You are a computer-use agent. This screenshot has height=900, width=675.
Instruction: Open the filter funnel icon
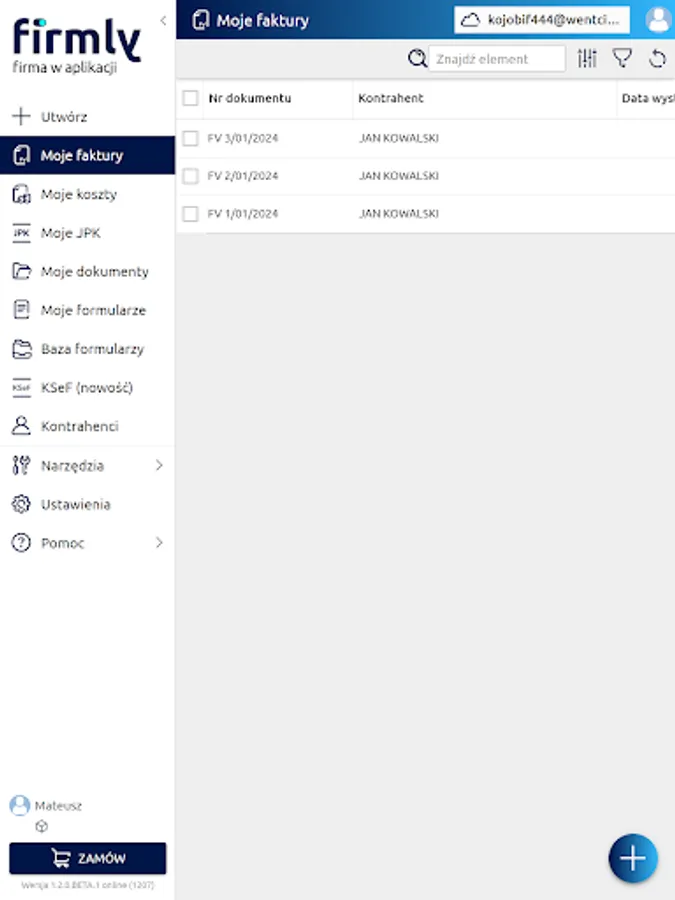point(622,59)
